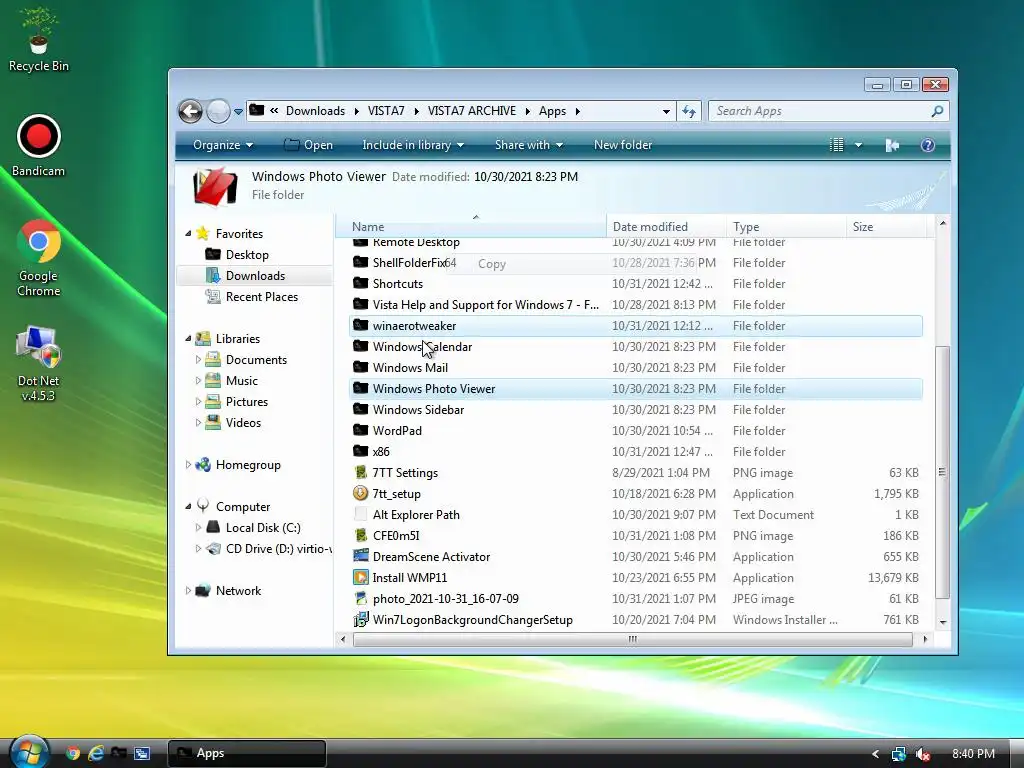Sort by the Name column header

coord(471,227)
